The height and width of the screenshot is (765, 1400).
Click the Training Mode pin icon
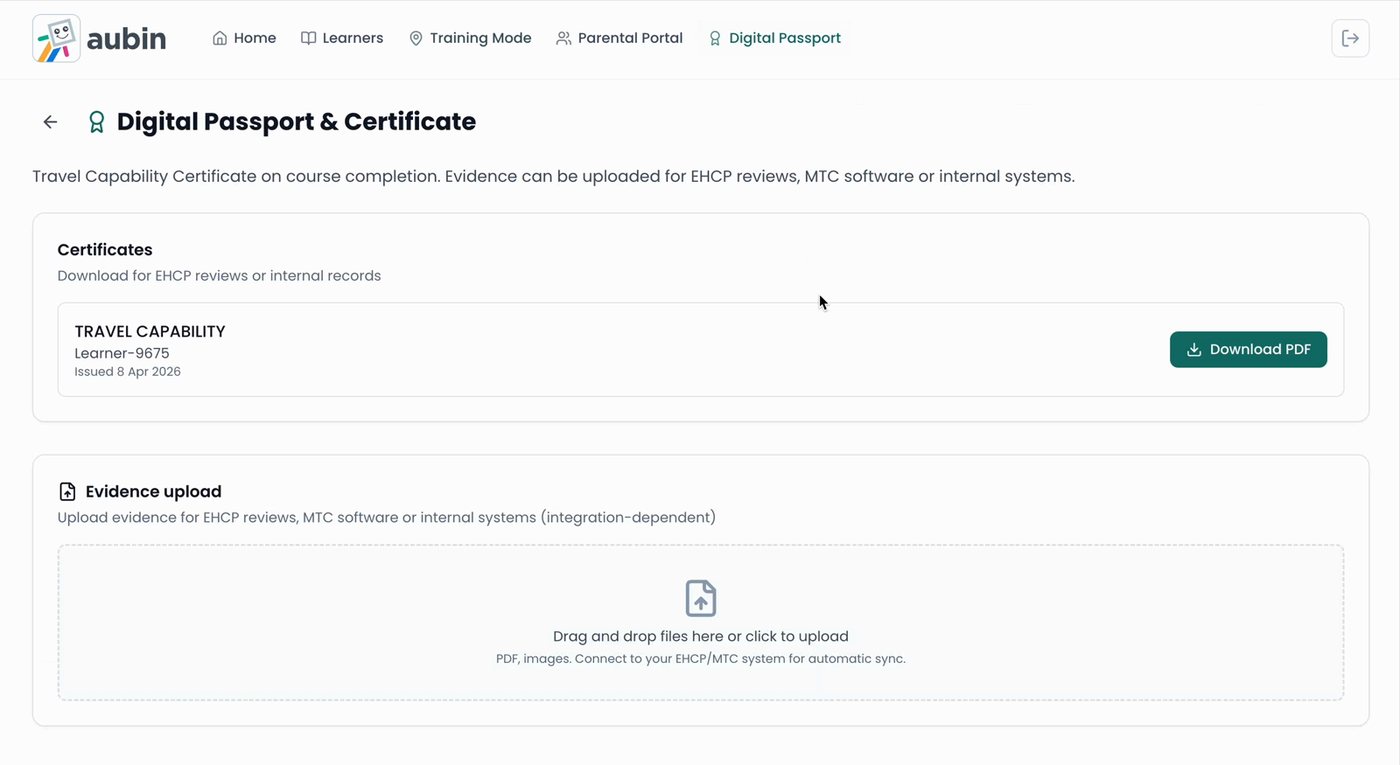click(416, 38)
